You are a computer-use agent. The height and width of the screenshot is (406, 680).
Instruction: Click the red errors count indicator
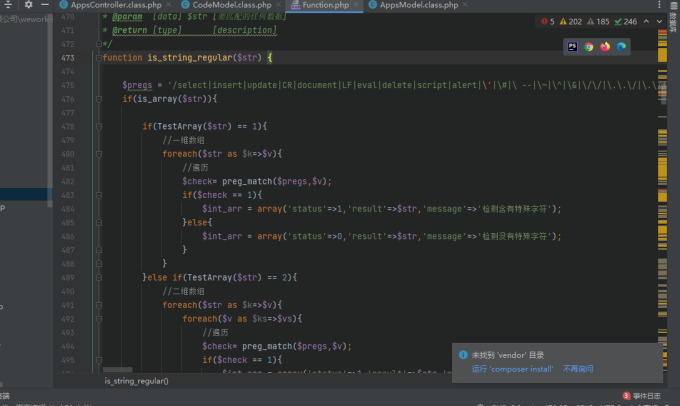pos(548,22)
